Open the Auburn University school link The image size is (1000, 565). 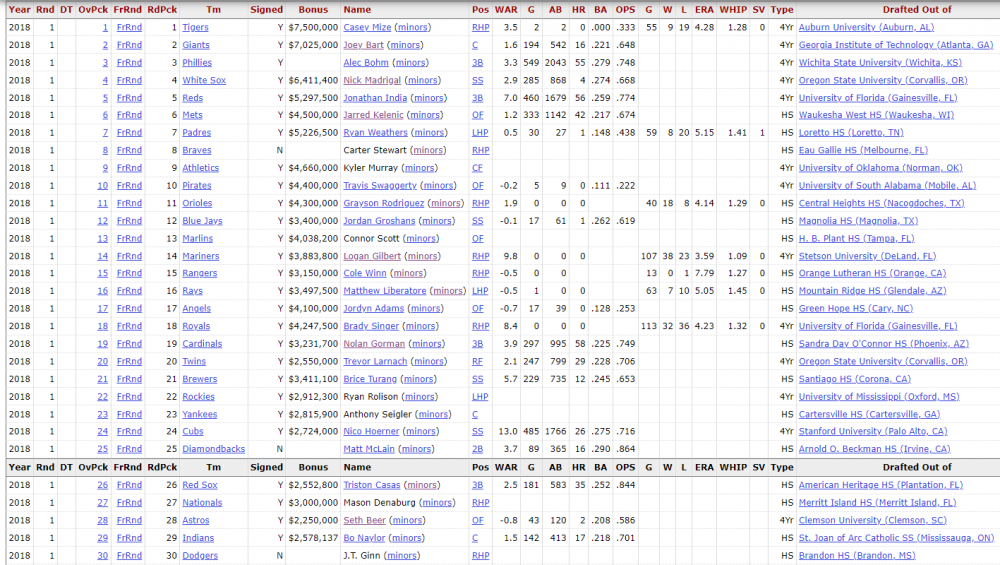click(x=866, y=28)
